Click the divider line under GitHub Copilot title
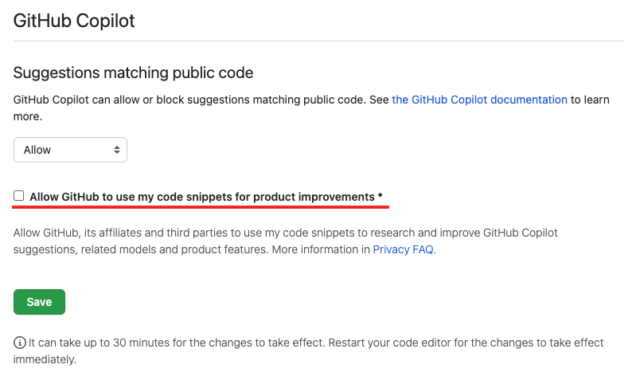This screenshot has width=640, height=376. click(319, 41)
